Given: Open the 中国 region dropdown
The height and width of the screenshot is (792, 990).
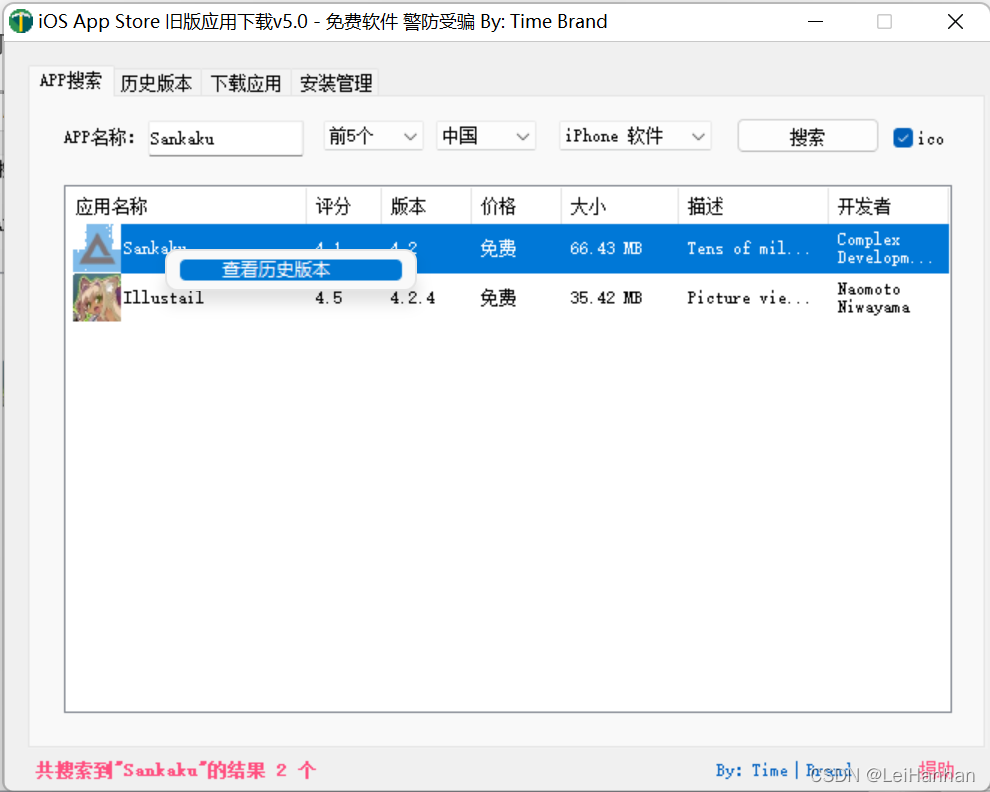Looking at the screenshot, I should click(486, 136).
